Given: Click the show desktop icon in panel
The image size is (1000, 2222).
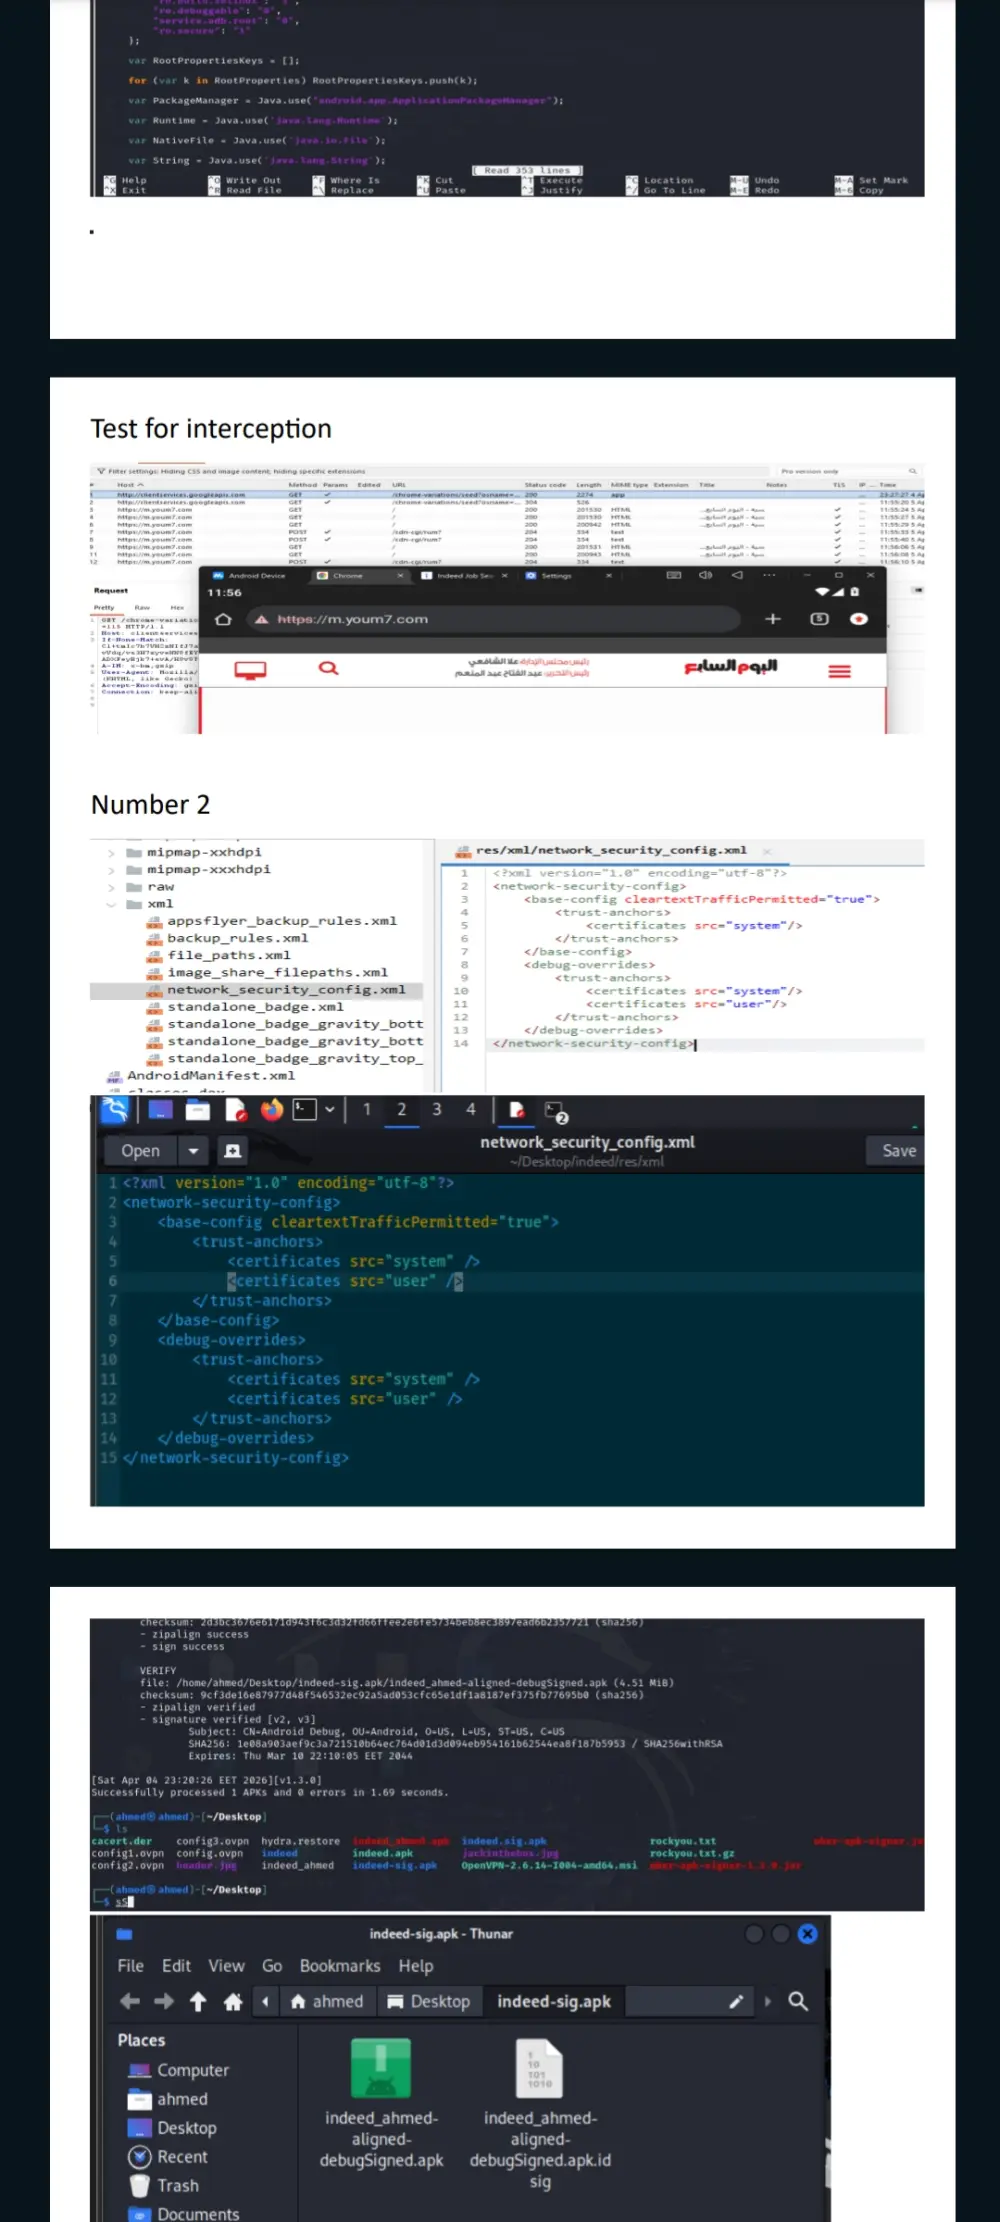Looking at the screenshot, I should (160, 1109).
